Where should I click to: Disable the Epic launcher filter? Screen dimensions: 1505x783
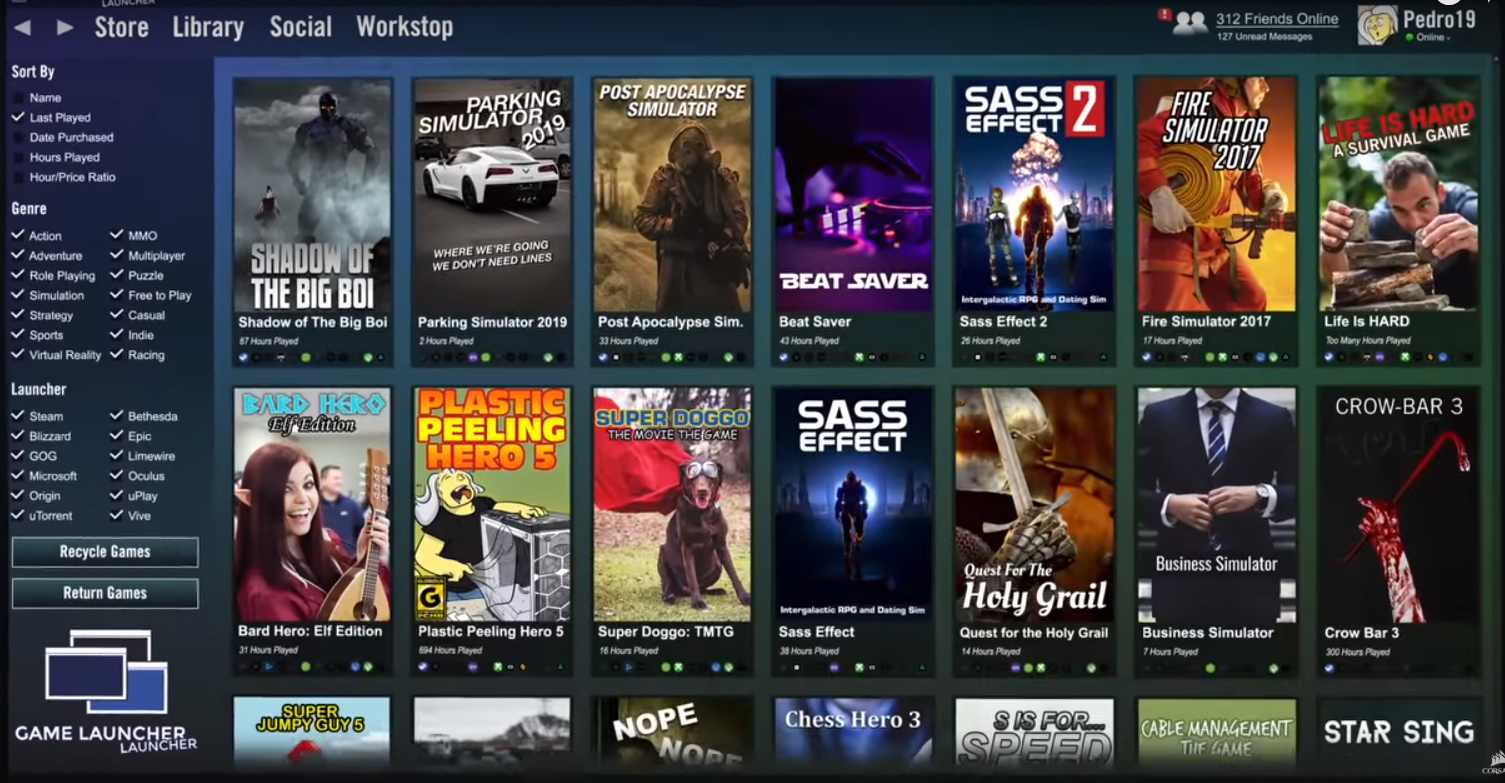click(x=117, y=436)
